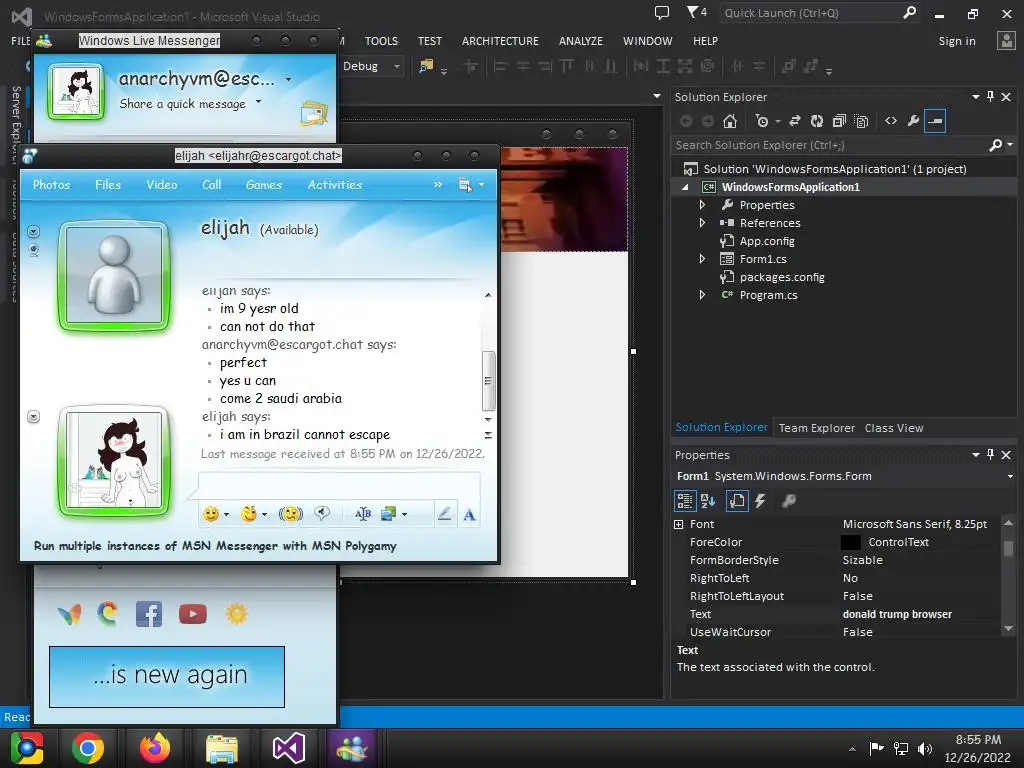Open the email inbox icon in Messenger
The height and width of the screenshot is (768, 1024).
point(314,114)
